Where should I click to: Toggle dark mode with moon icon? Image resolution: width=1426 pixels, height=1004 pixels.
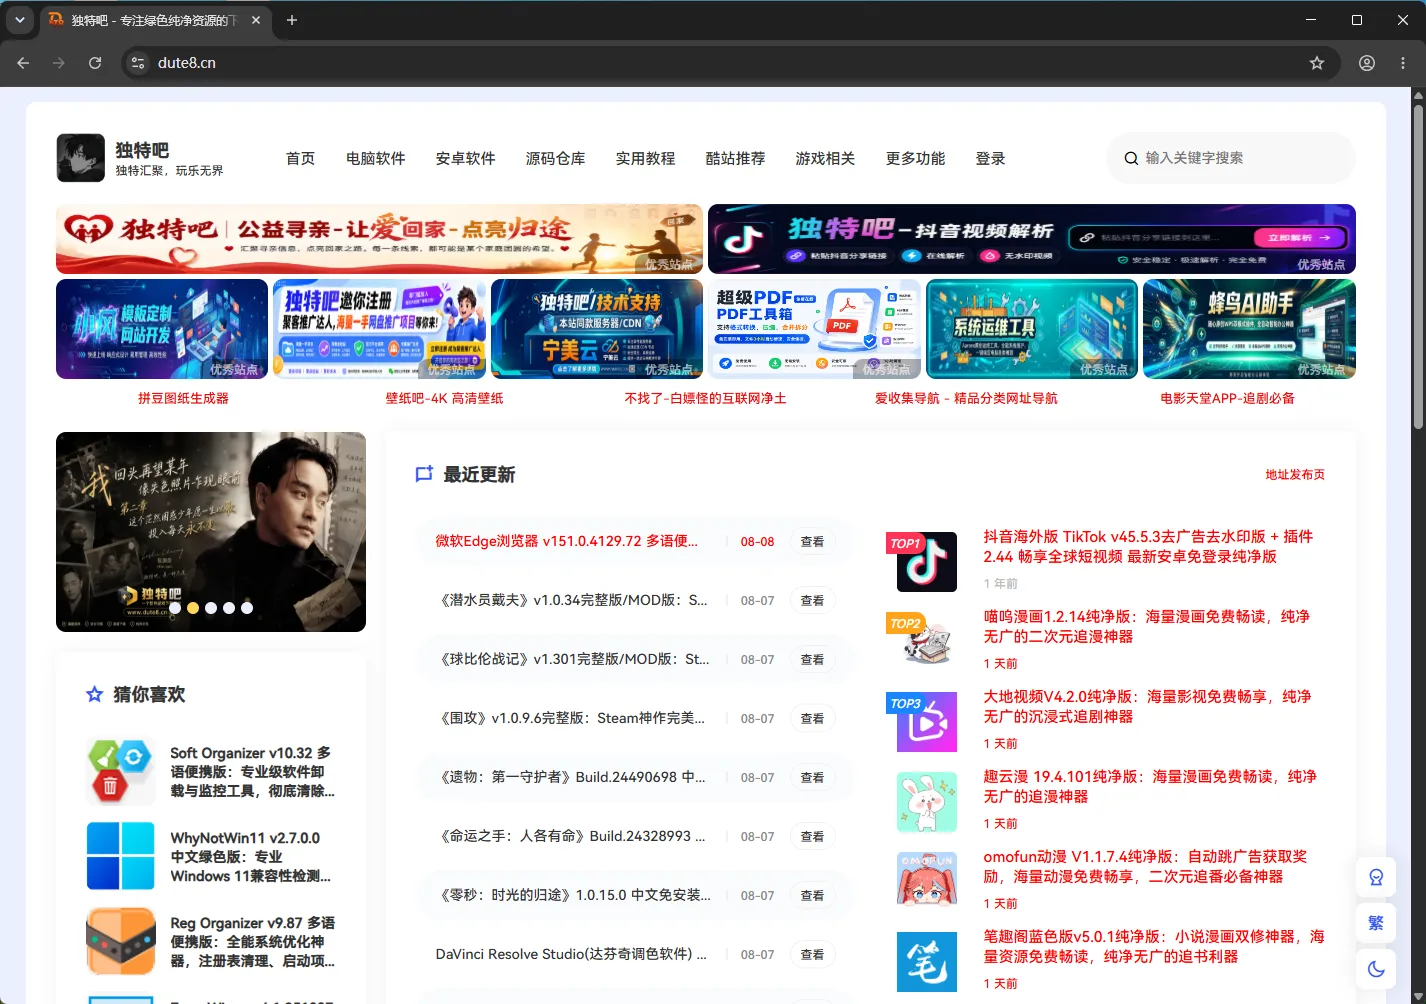pos(1376,969)
